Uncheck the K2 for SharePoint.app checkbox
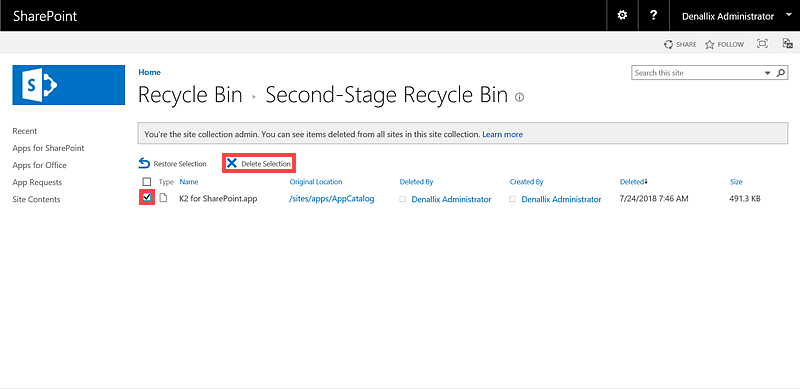Screen dimensions: 800x389 tap(147, 197)
